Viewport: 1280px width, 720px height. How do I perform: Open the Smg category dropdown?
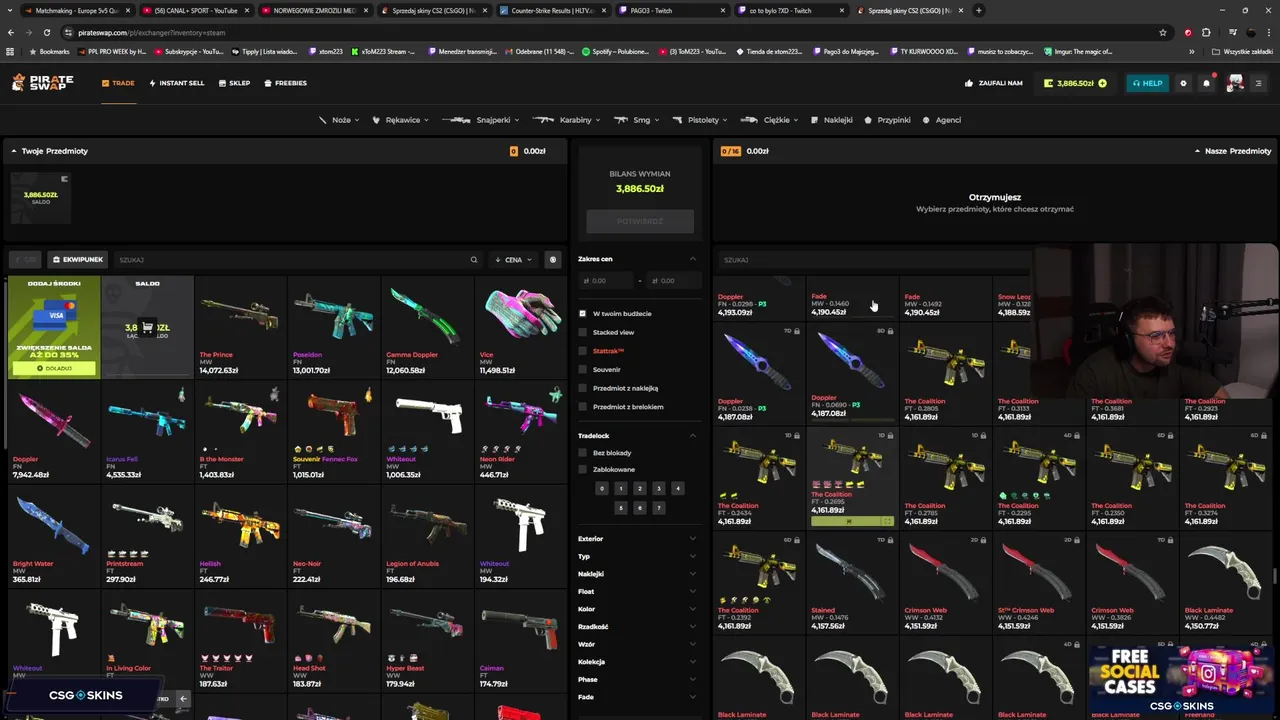pos(635,120)
